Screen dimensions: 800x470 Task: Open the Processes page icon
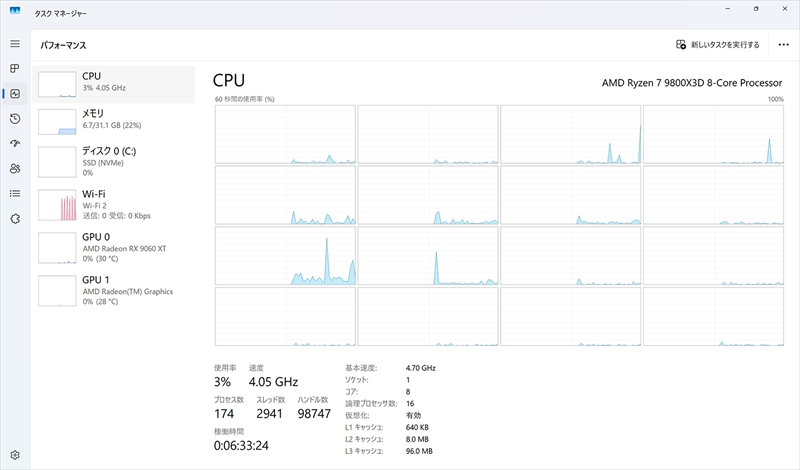coord(15,69)
